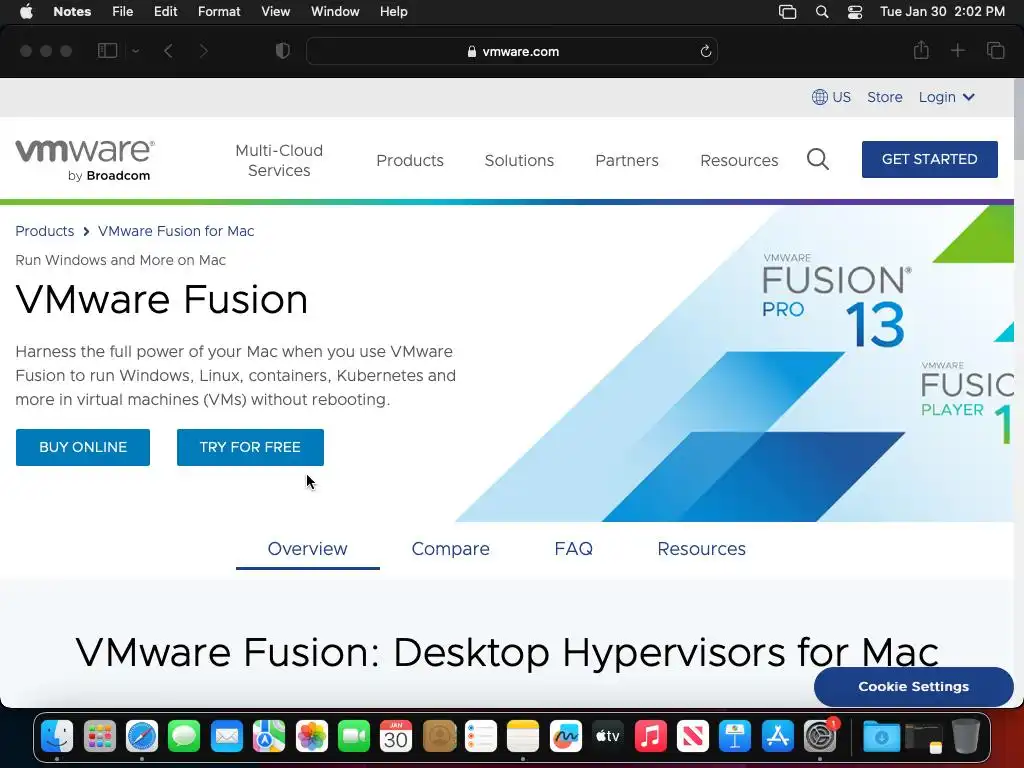Open the Format menu in menu bar

click(219, 12)
